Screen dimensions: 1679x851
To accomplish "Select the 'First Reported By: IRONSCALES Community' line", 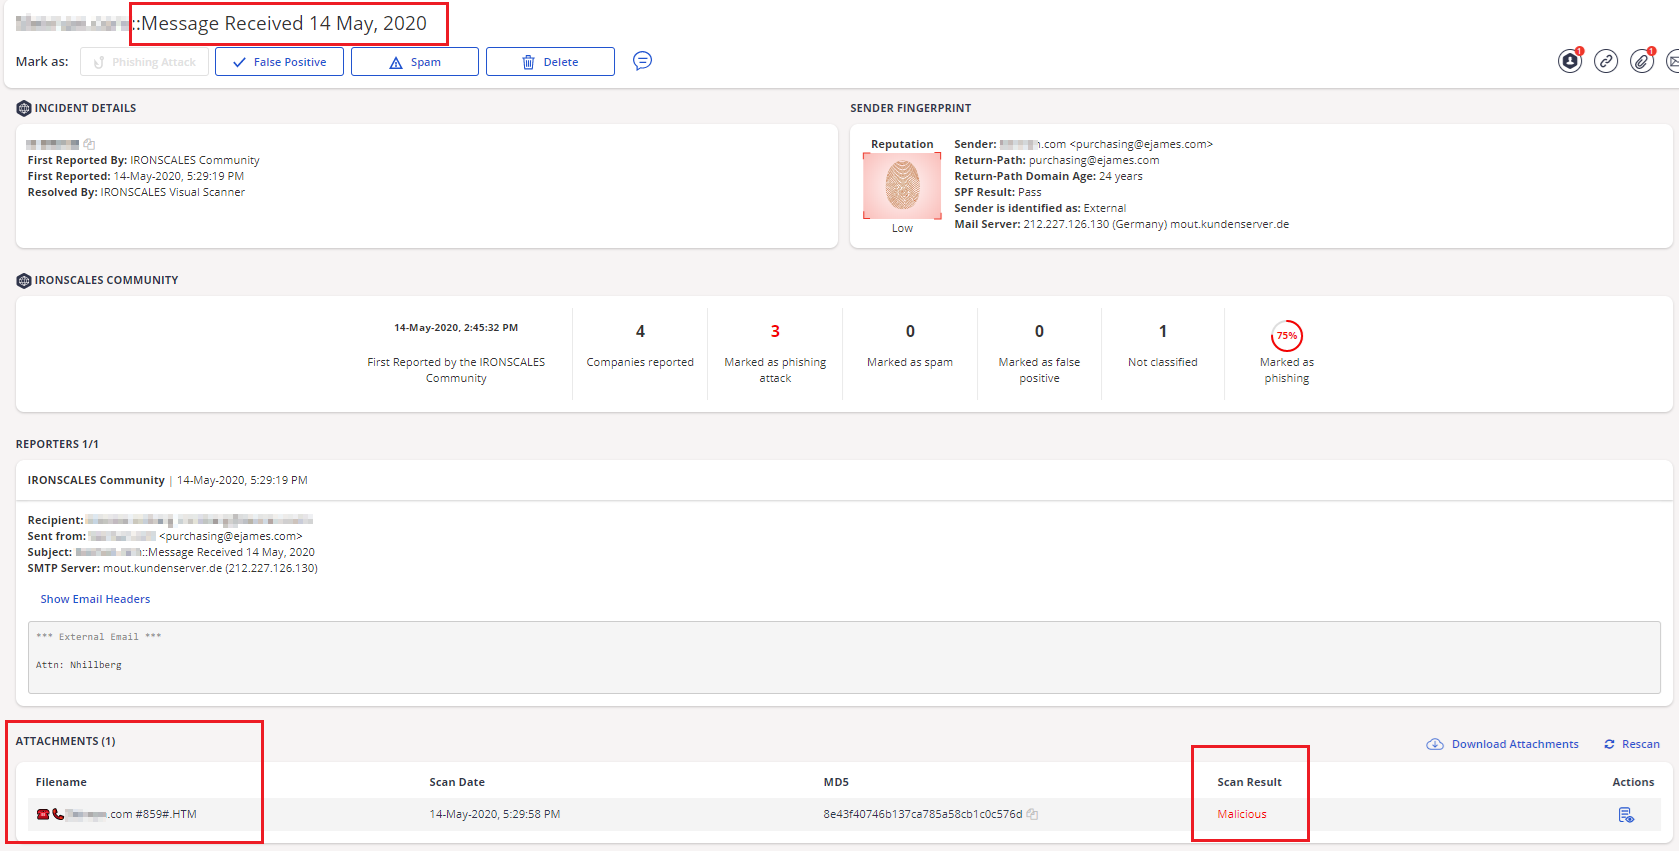I will [143, 160].
